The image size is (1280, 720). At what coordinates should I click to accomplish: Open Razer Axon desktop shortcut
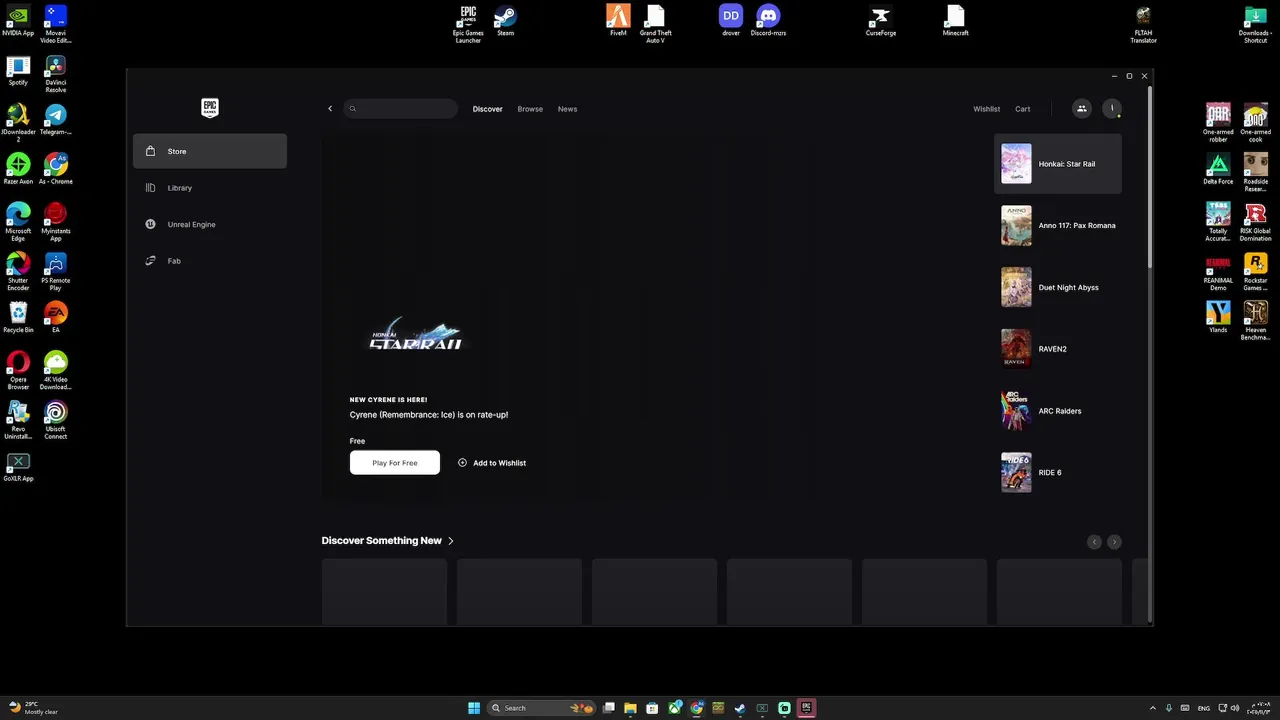coord(18,170)
